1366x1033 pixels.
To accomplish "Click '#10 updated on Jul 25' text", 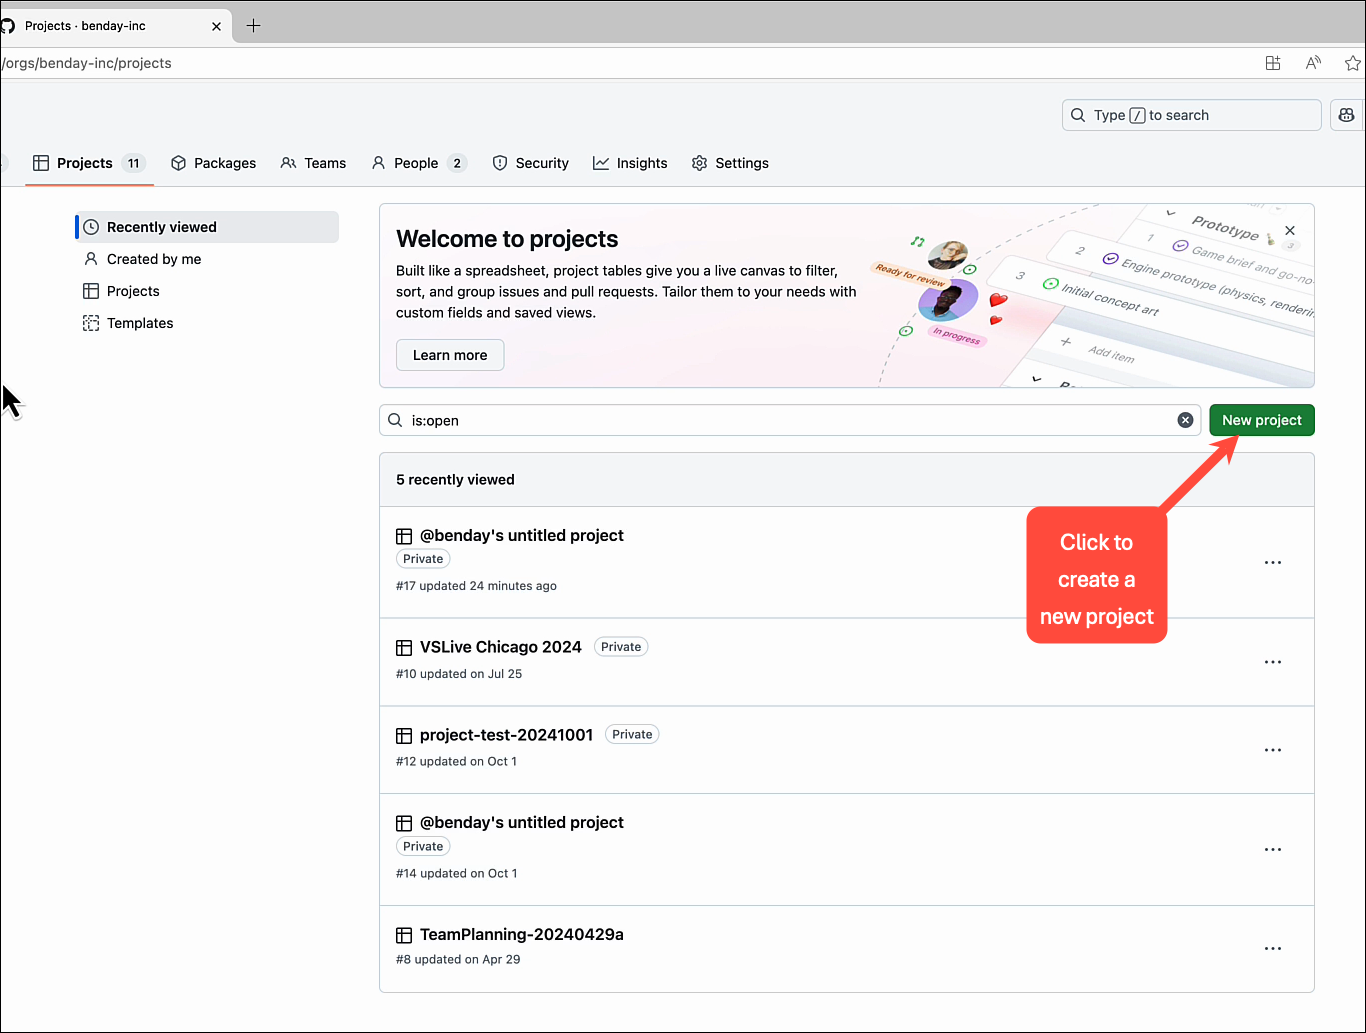I will [459, 674].
